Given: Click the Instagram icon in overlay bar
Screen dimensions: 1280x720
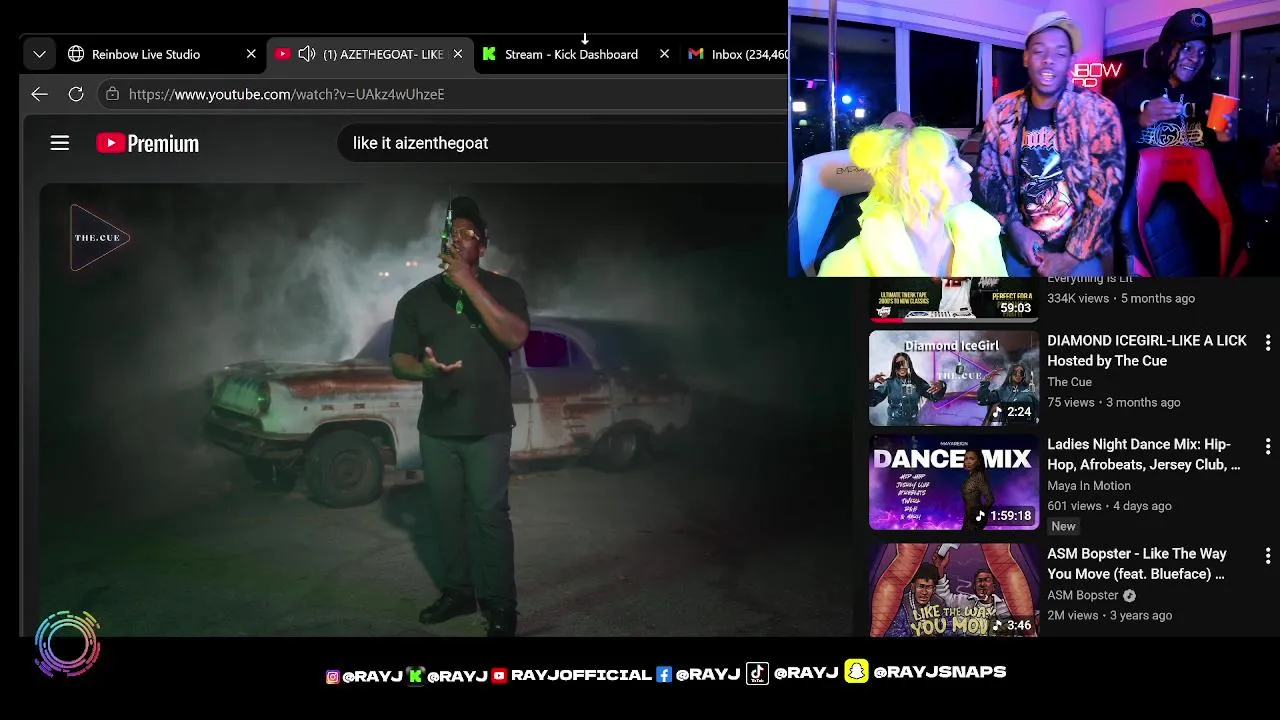Looking at the screenshot, I should (332, 677).
